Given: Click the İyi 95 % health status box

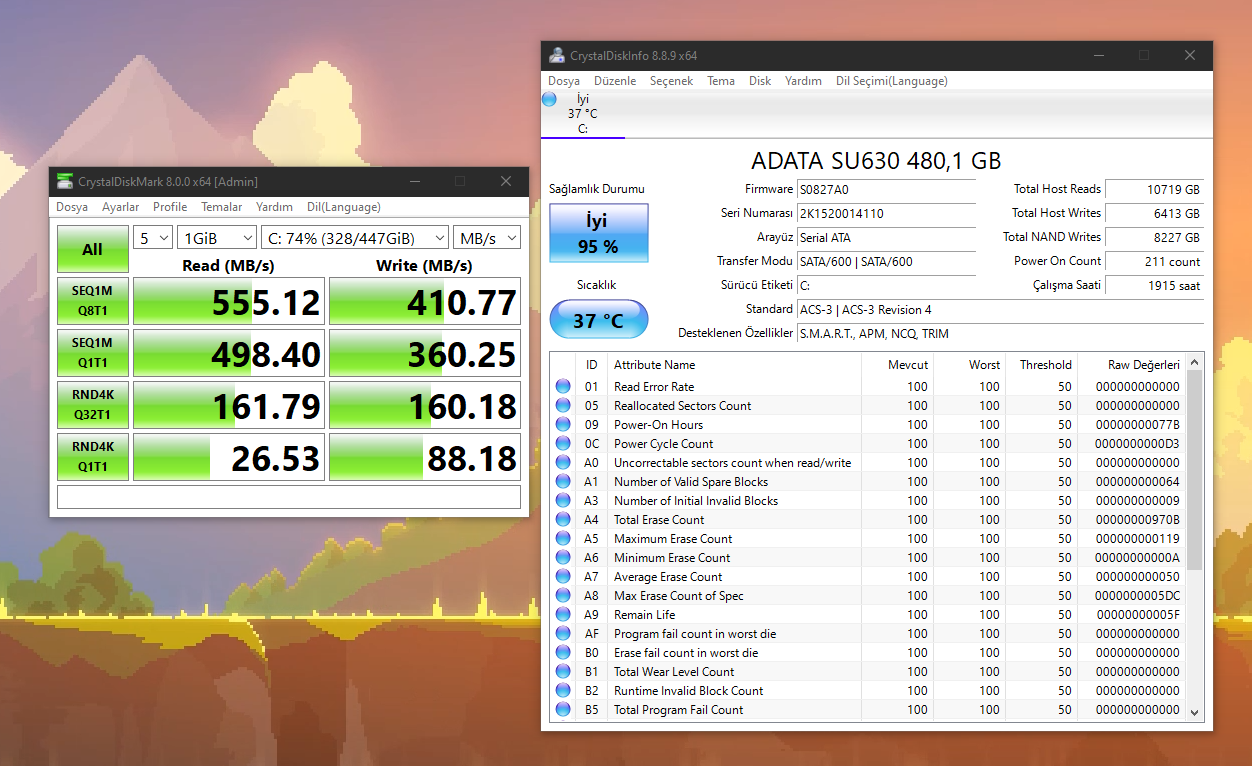Looking at the screenshot, I should pos(598,232).
